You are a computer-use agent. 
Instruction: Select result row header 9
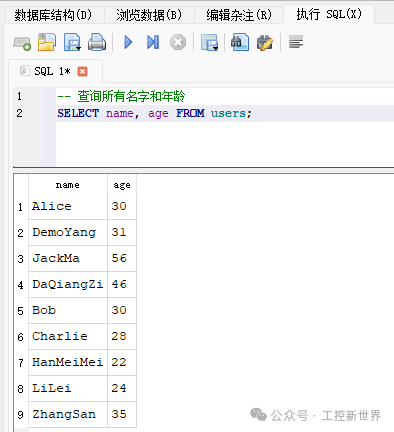[x=21, y=415]
